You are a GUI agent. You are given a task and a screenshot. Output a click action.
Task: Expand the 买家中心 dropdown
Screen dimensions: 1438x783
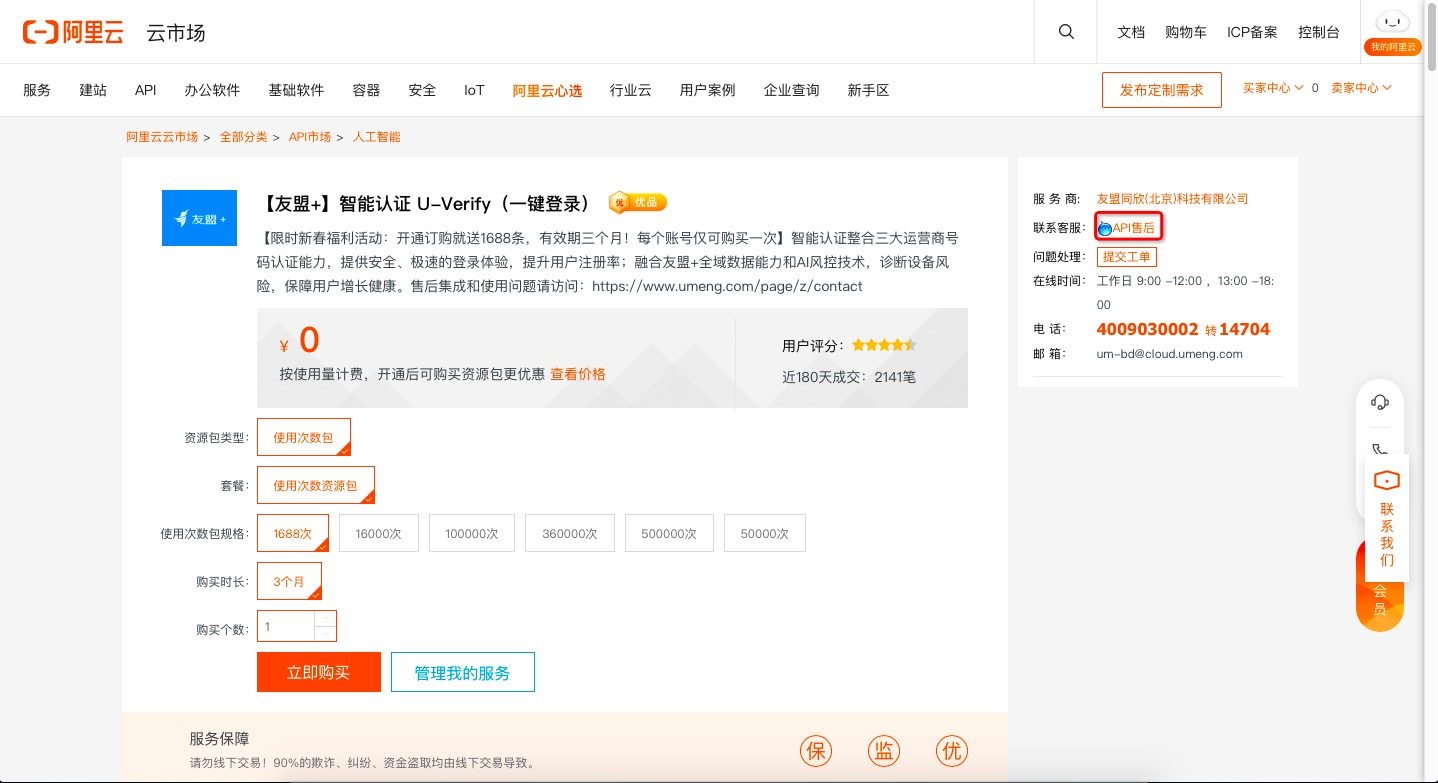click(1273, 88)
